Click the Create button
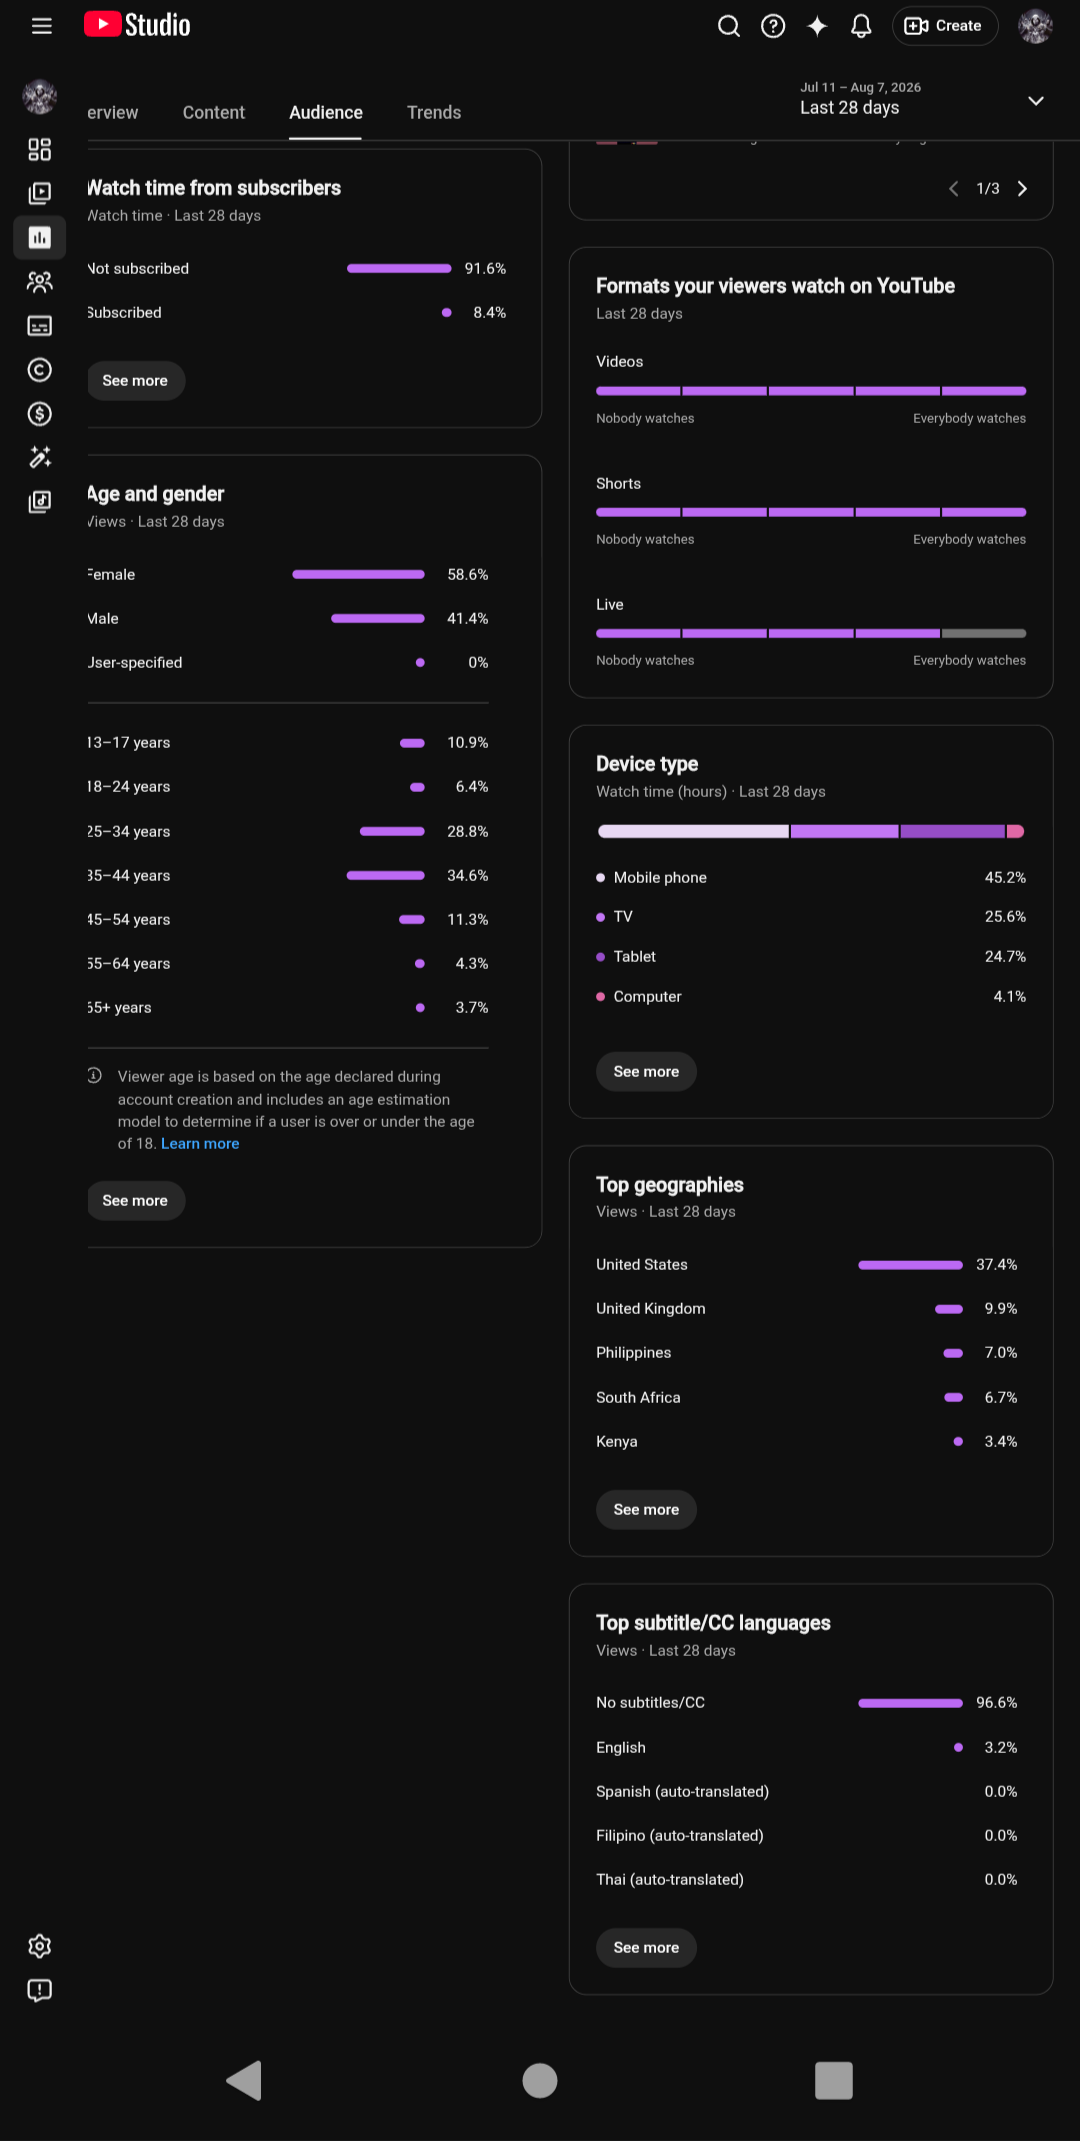 tap(944, 26)
